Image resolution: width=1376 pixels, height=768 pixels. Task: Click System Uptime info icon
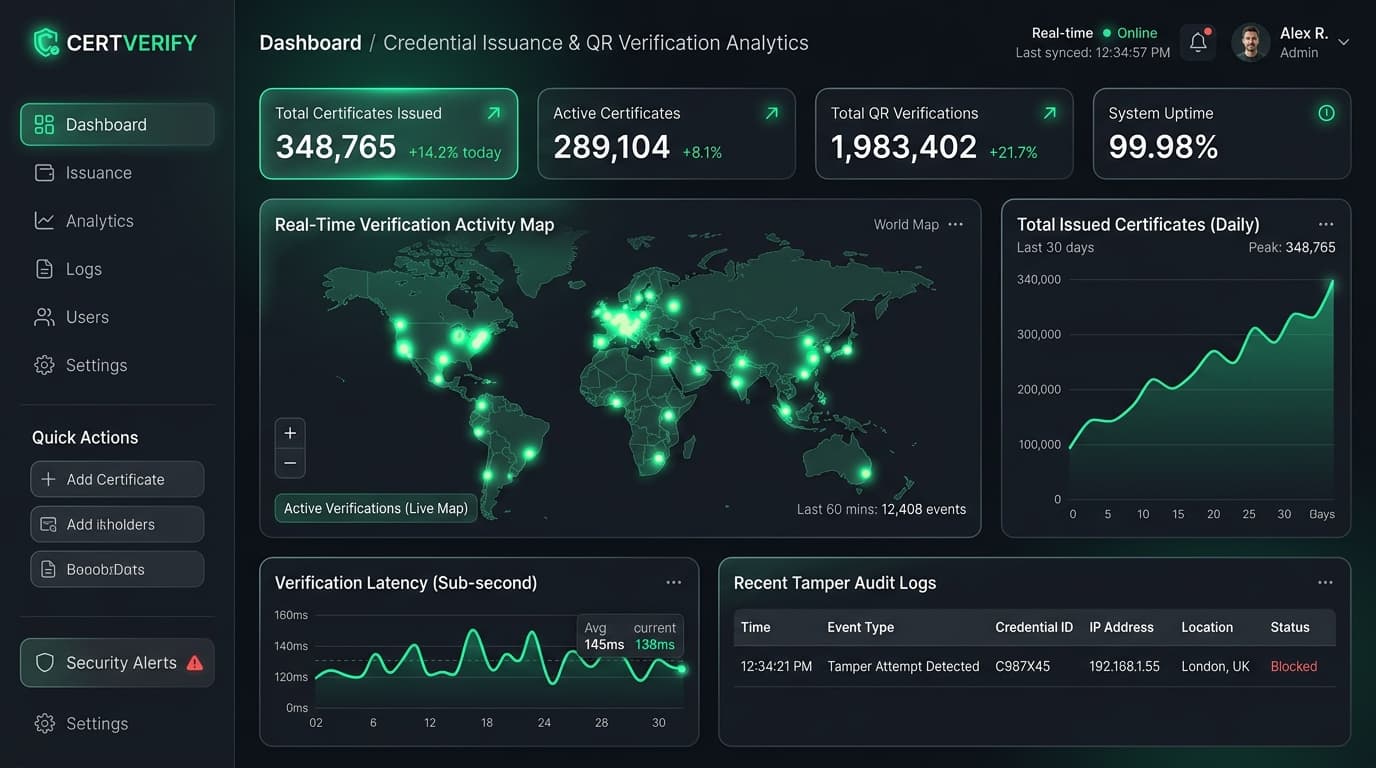coord(1326,113)
